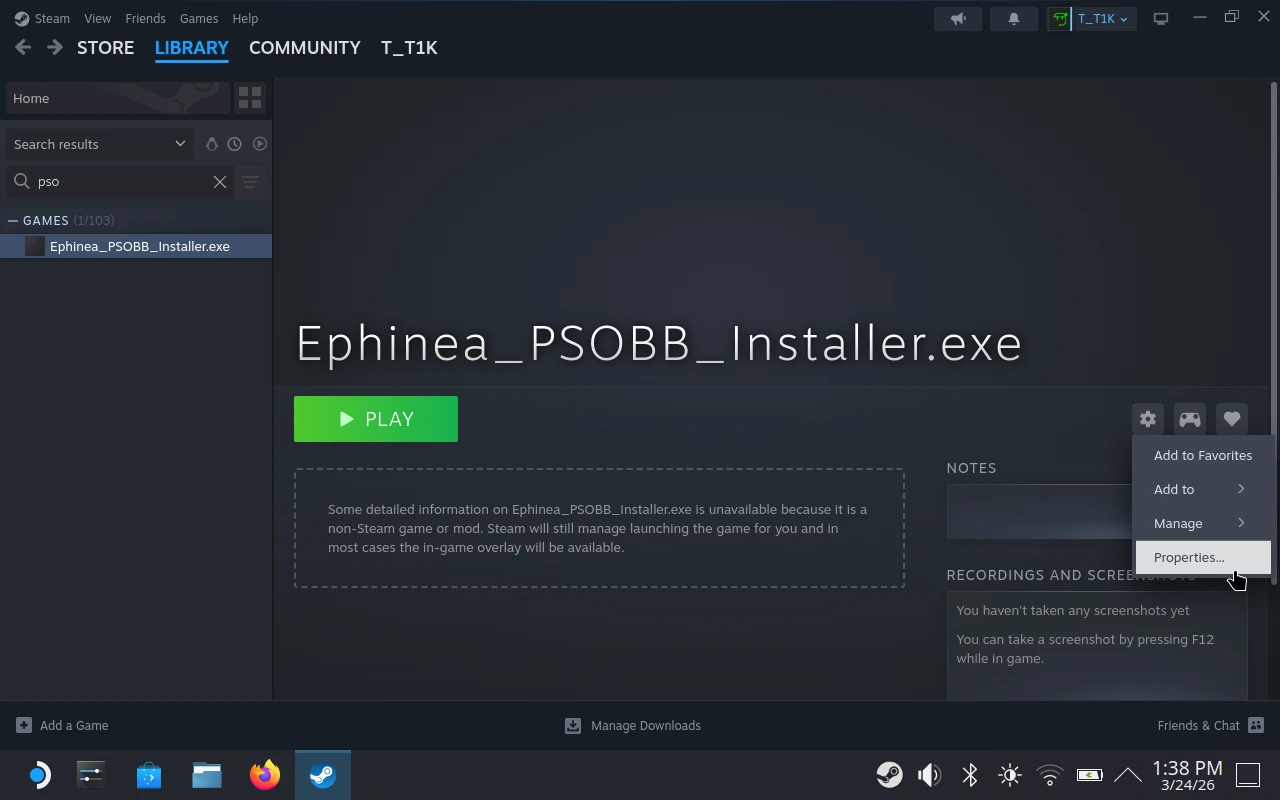This screenshot has height=800, width=1280.
Task: Toggle the recently played filter icon
Action: pyautogui.click(x=234, y=144)
